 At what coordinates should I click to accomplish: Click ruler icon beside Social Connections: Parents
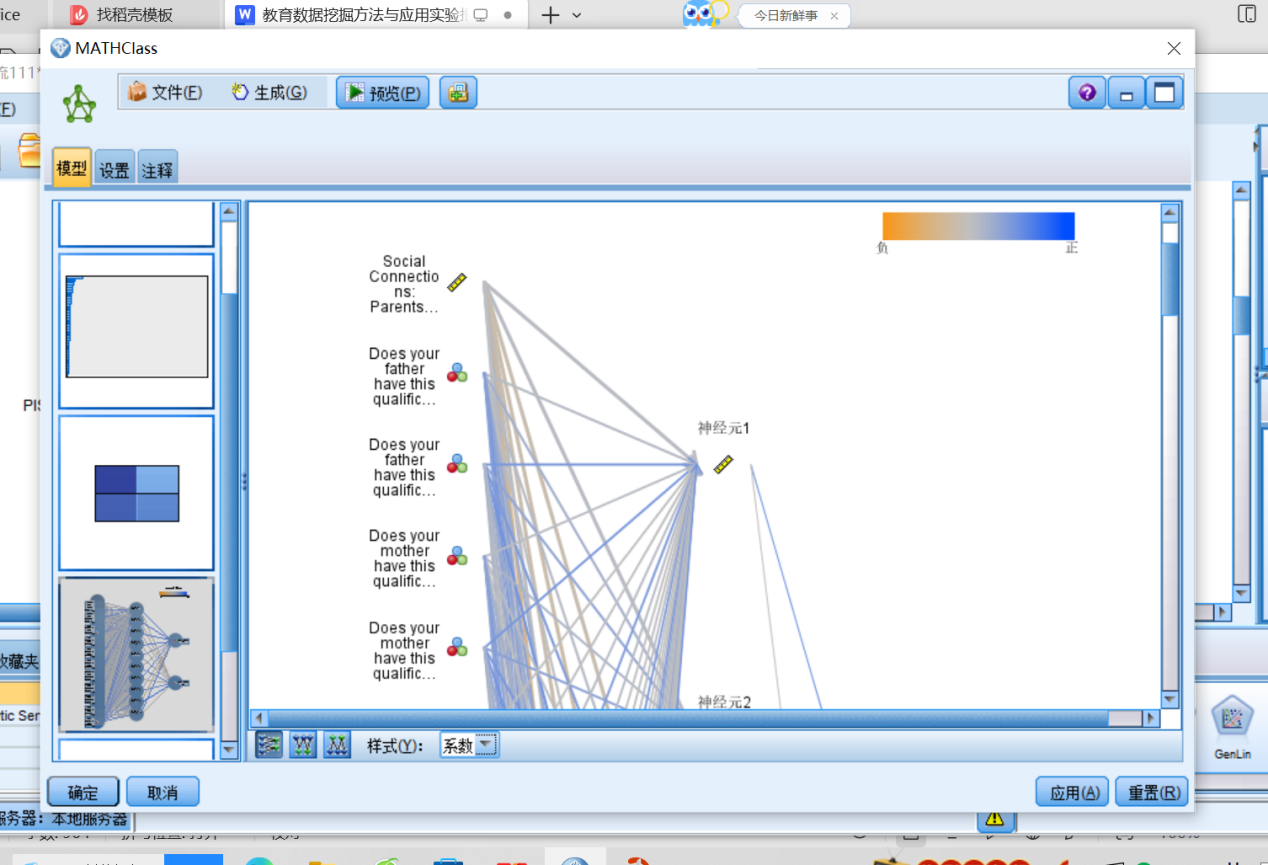tap(457, 283)
